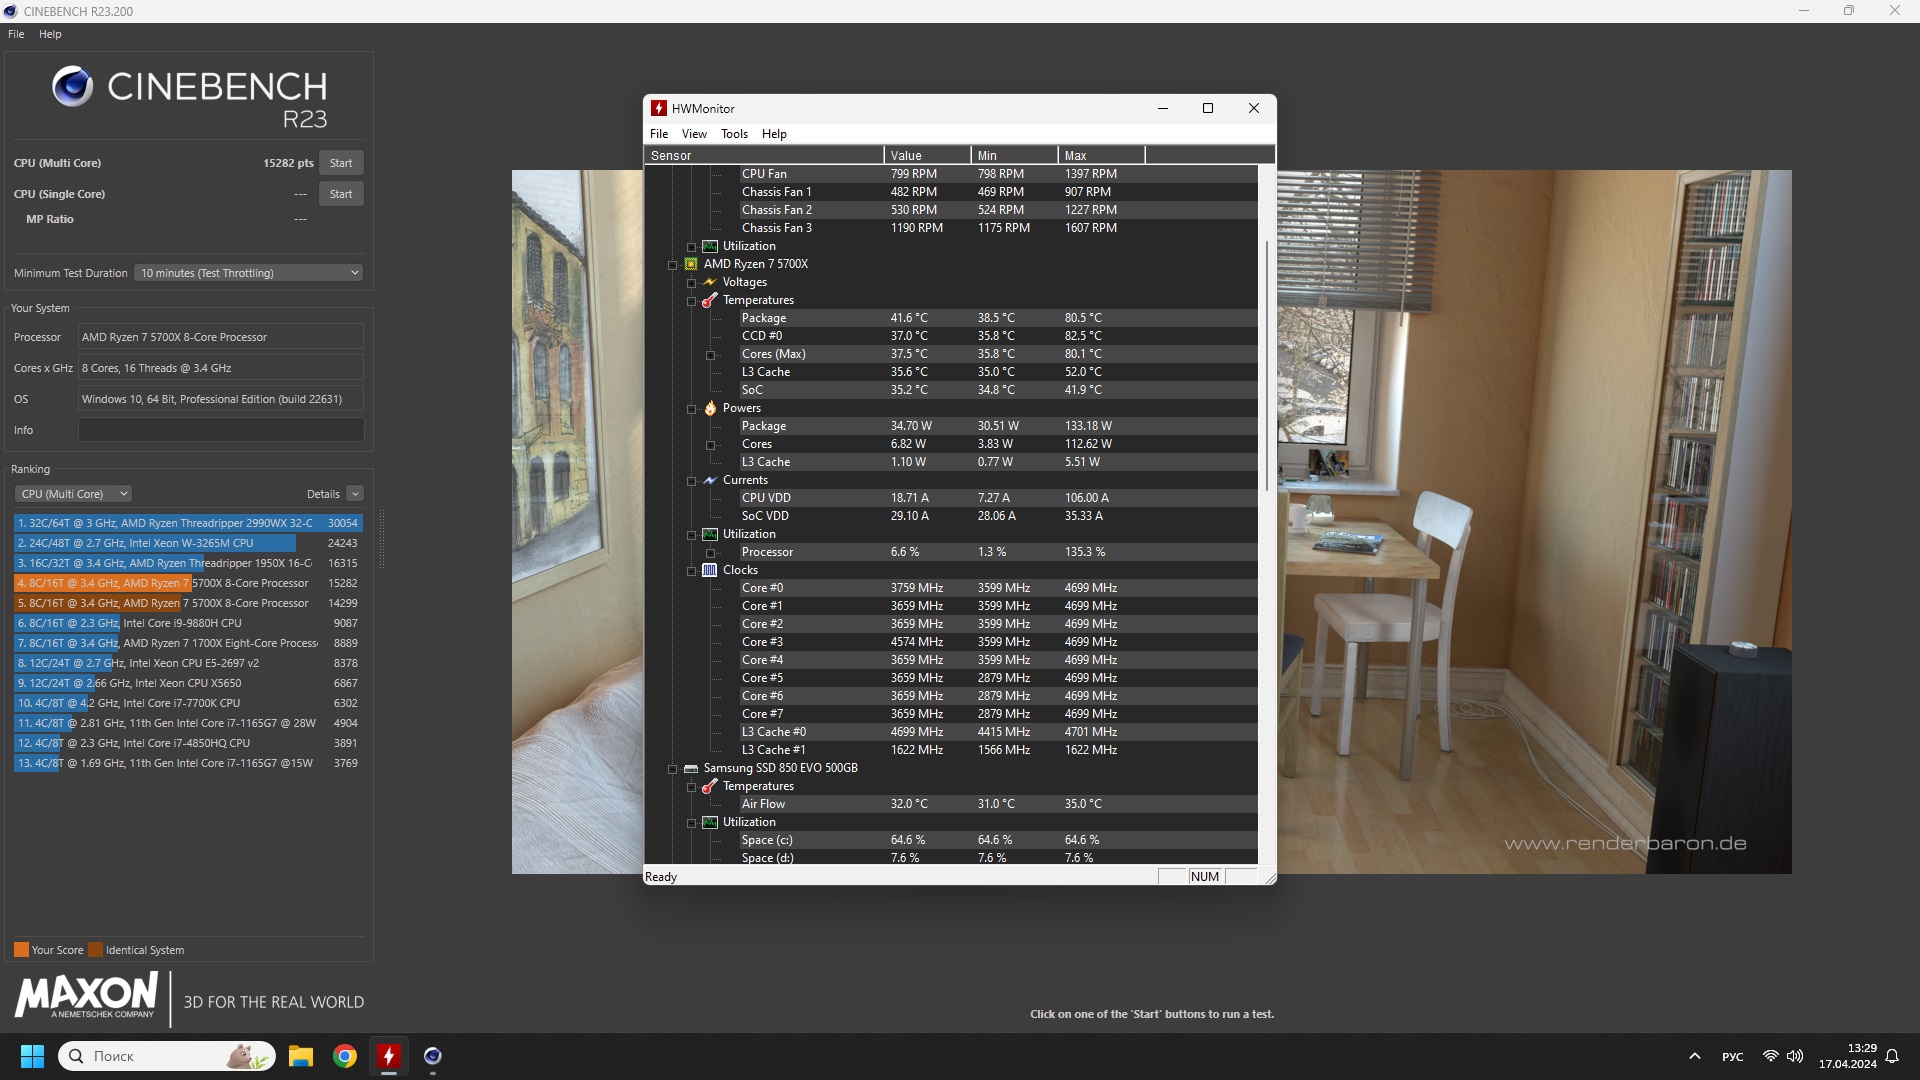Open HWMonitor from the Windows taskbar
Screen dimensions: 1920x1080
coord(389,1056)
